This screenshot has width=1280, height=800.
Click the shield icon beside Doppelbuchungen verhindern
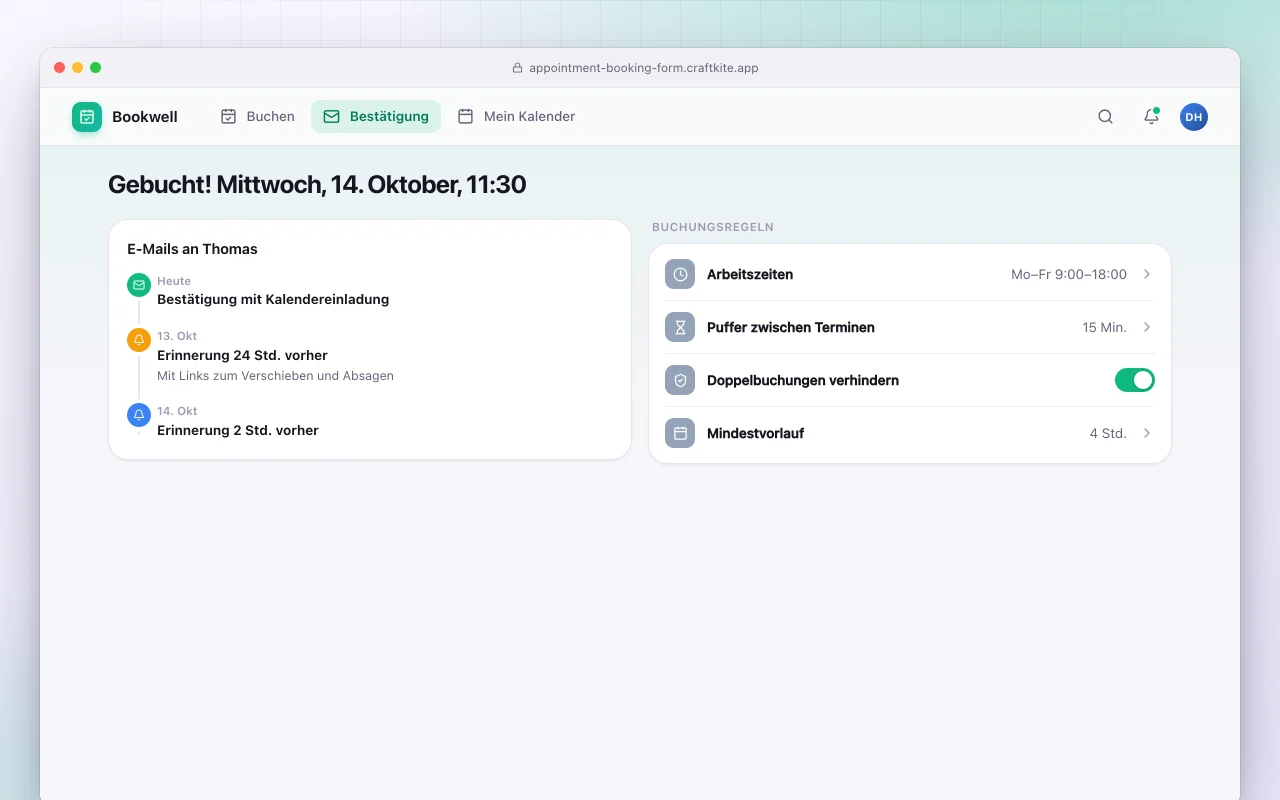point(680,380)
